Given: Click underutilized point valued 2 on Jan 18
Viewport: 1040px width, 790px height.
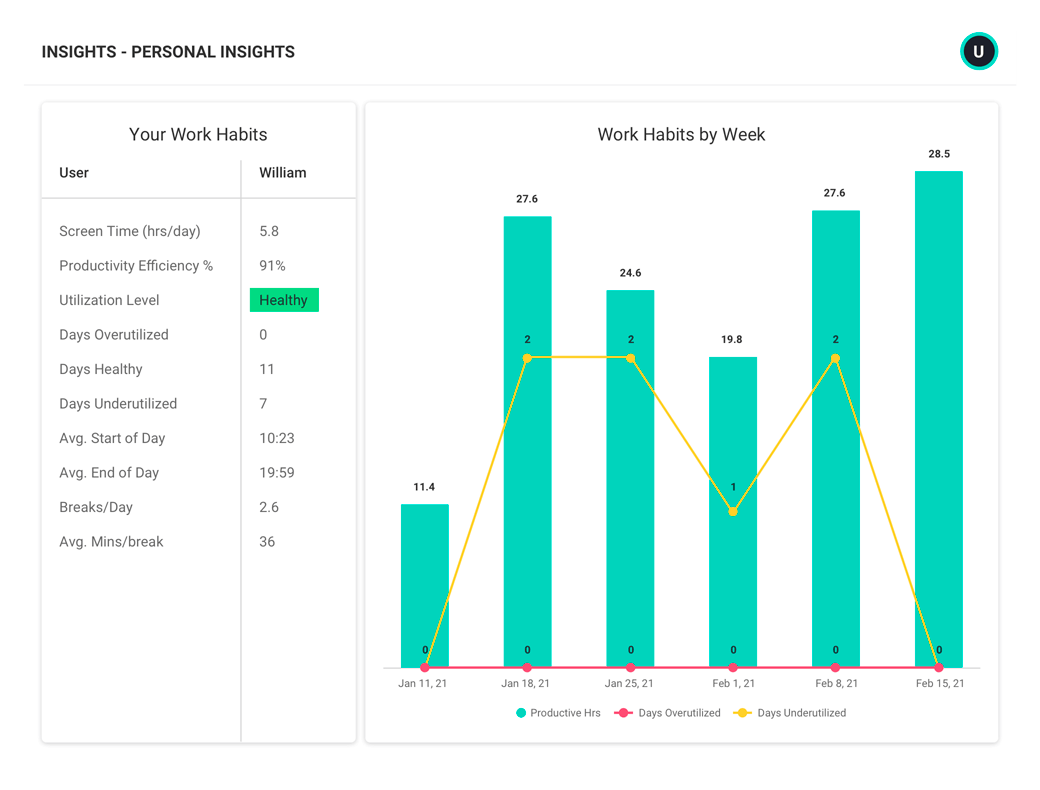Looking at the screenshot, I should tap(527, 358).
